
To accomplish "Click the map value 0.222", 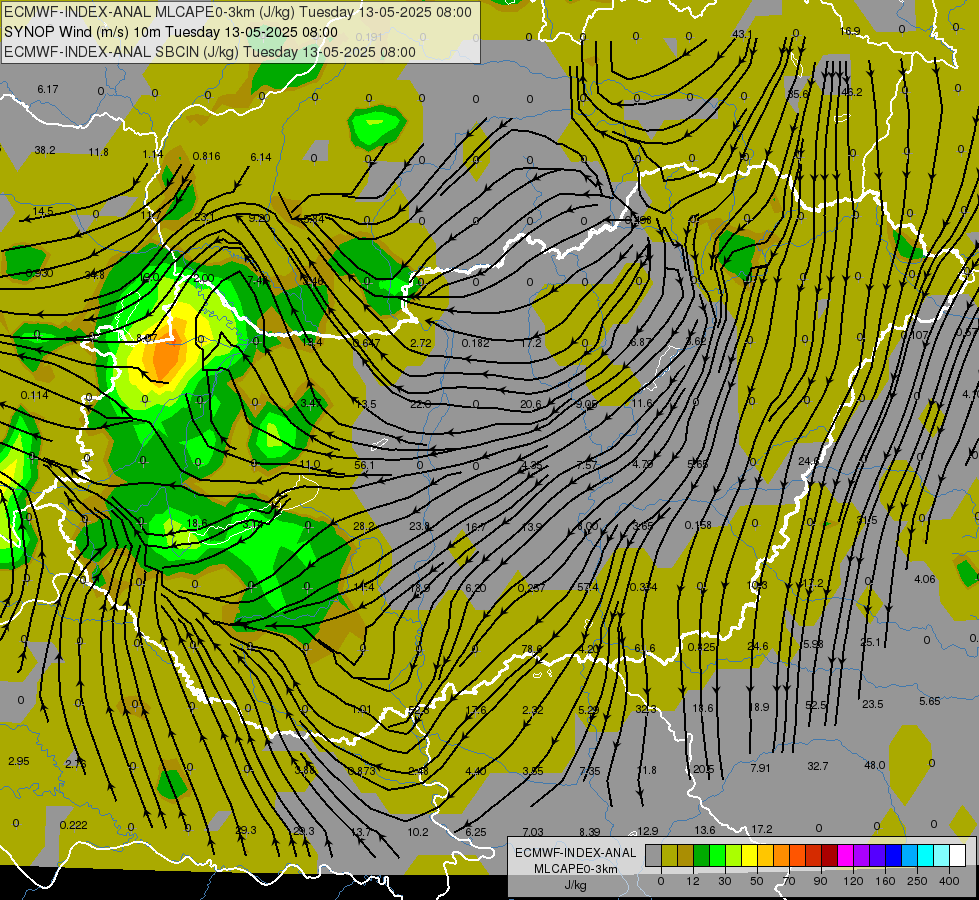I will [74, 825].
